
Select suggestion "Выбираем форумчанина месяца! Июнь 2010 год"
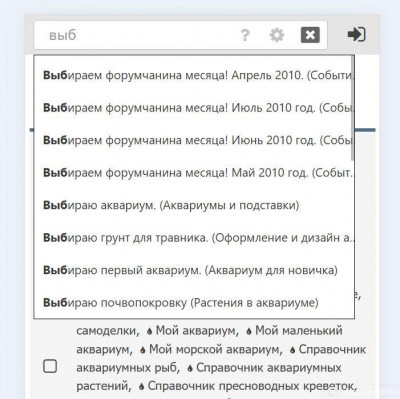194,140
